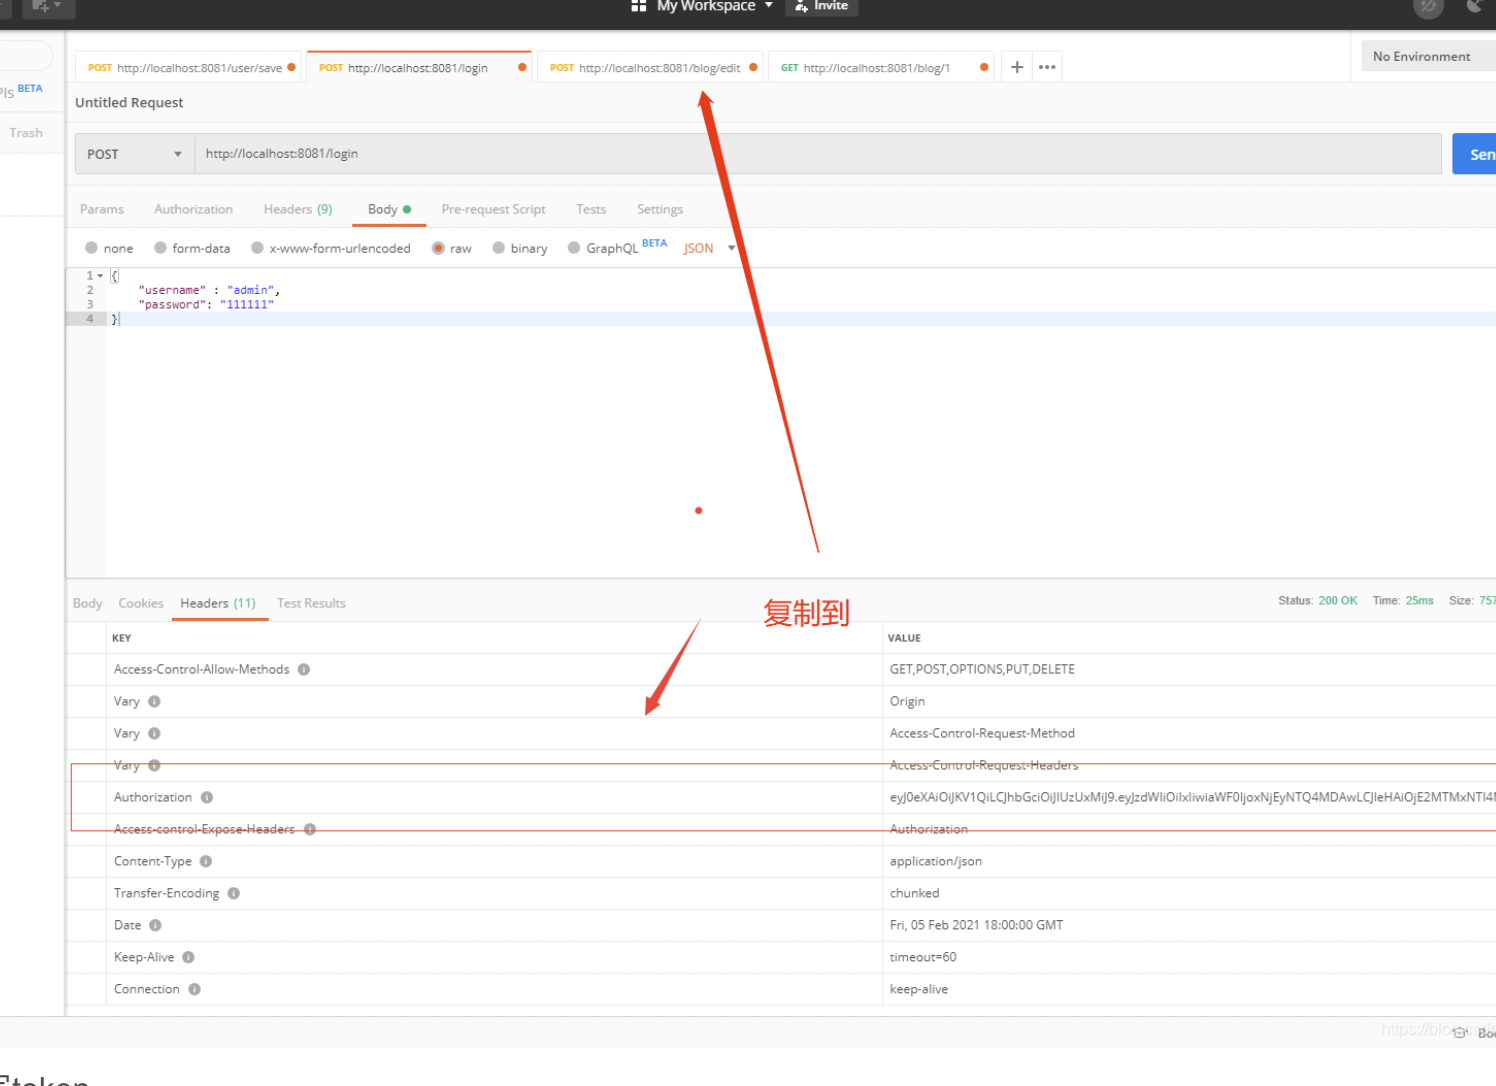Click info icon beside Access-Control-Allow-Methods

tap(304, 669)
